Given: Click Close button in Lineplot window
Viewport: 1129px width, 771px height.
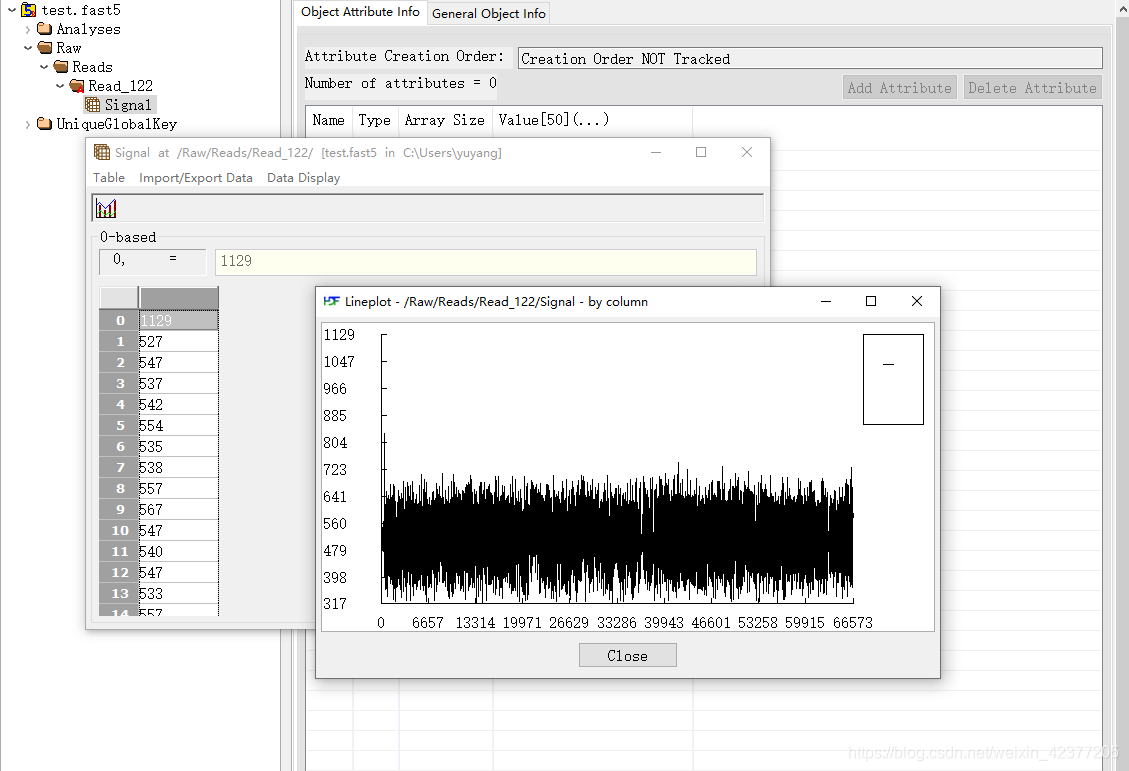Looking at the screenshot, I should [627, 656].
